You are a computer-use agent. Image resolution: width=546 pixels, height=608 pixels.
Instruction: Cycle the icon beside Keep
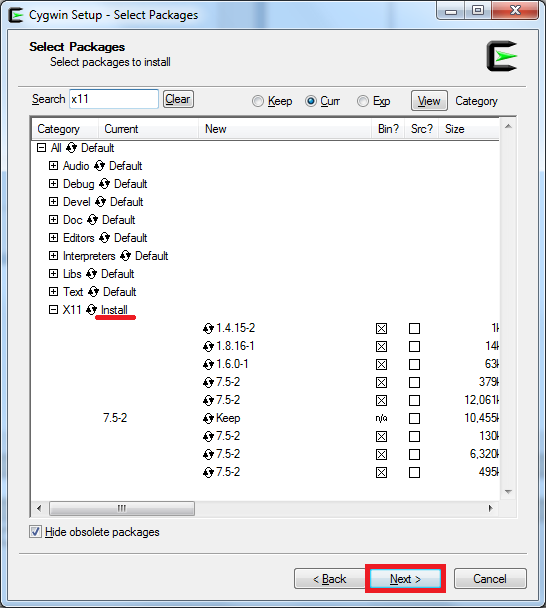pyautogui.click(x=208, y=418)
